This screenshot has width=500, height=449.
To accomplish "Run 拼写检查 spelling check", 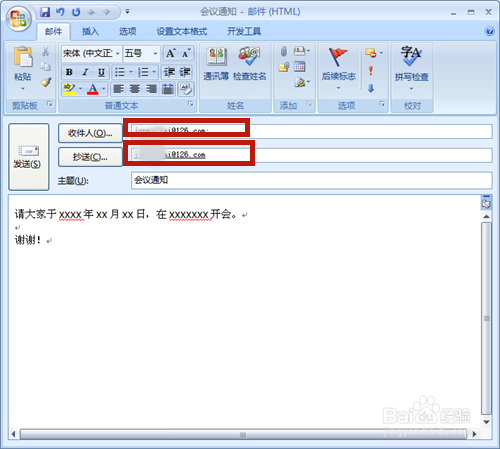I will point(411,68).
